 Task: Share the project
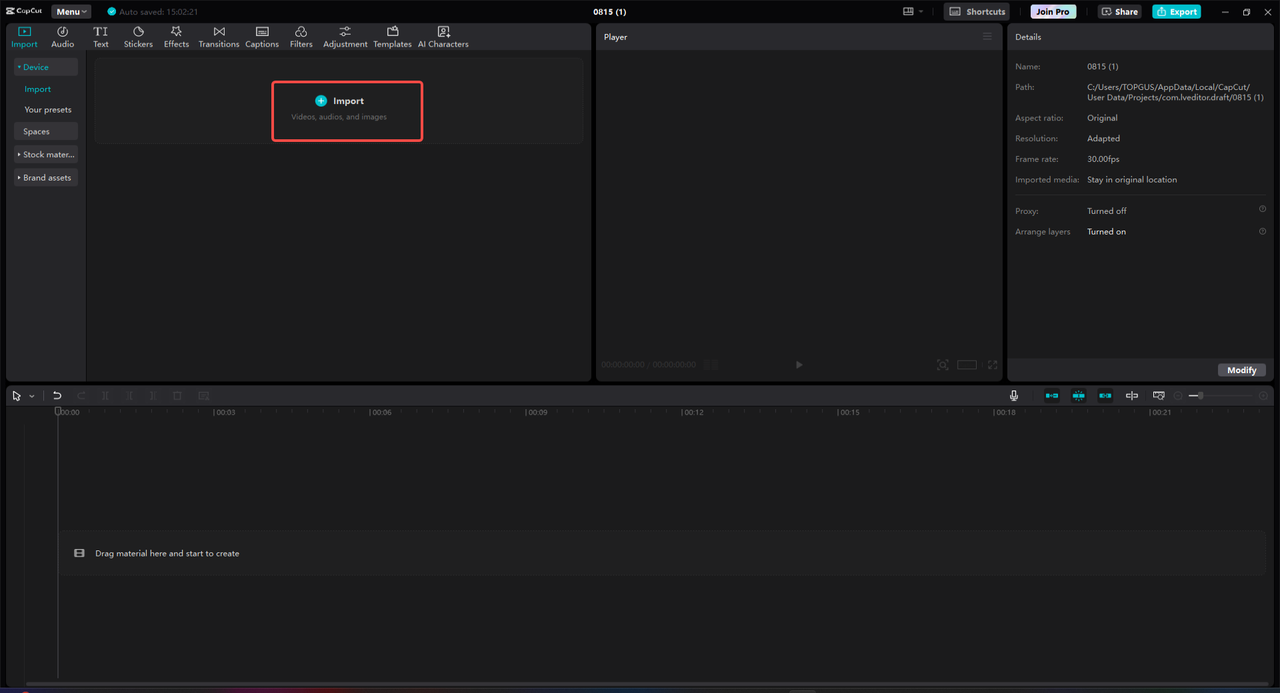click(1120, 12)
